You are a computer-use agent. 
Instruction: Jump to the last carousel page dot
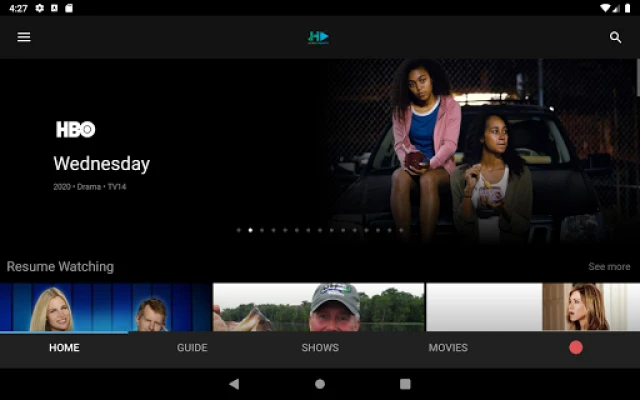[x=401, y=230]
